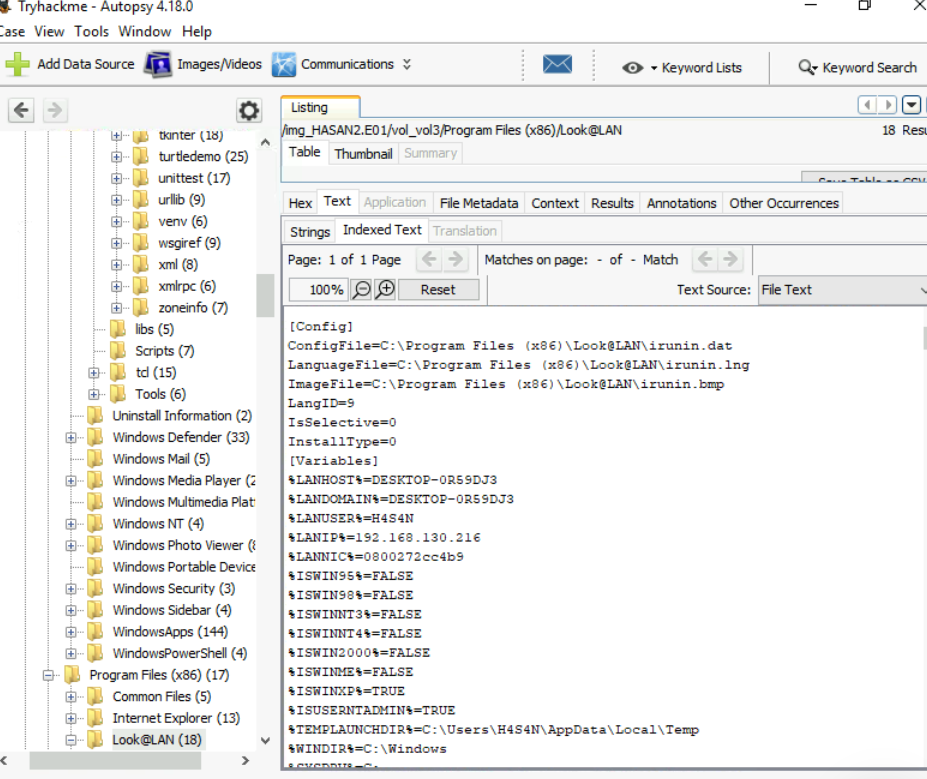Open the tree view settings gear

(x=249, y=111)
